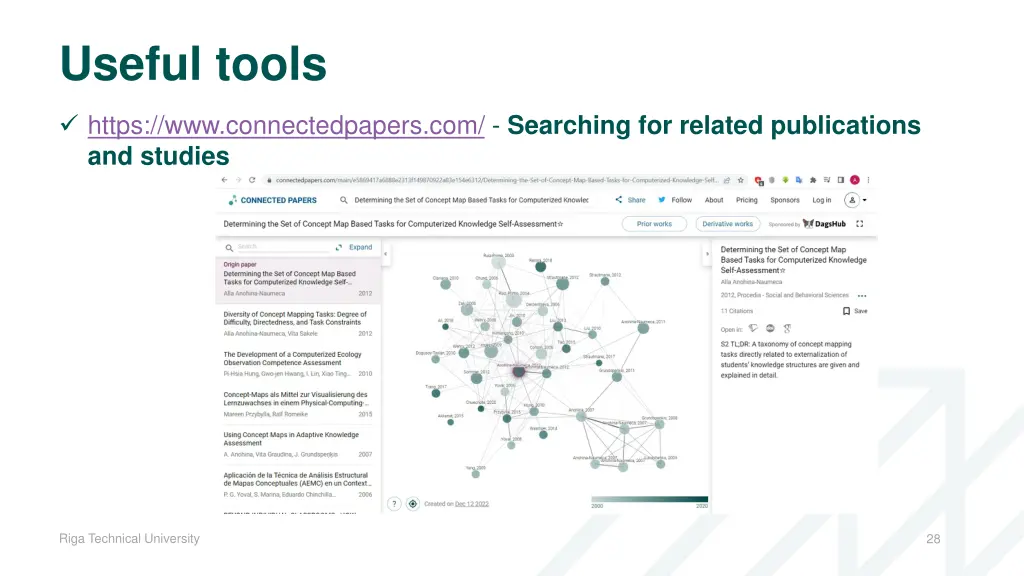The image size is (1024, 576).
Task: Click the Derivative works button
Action: click(728, 224)
